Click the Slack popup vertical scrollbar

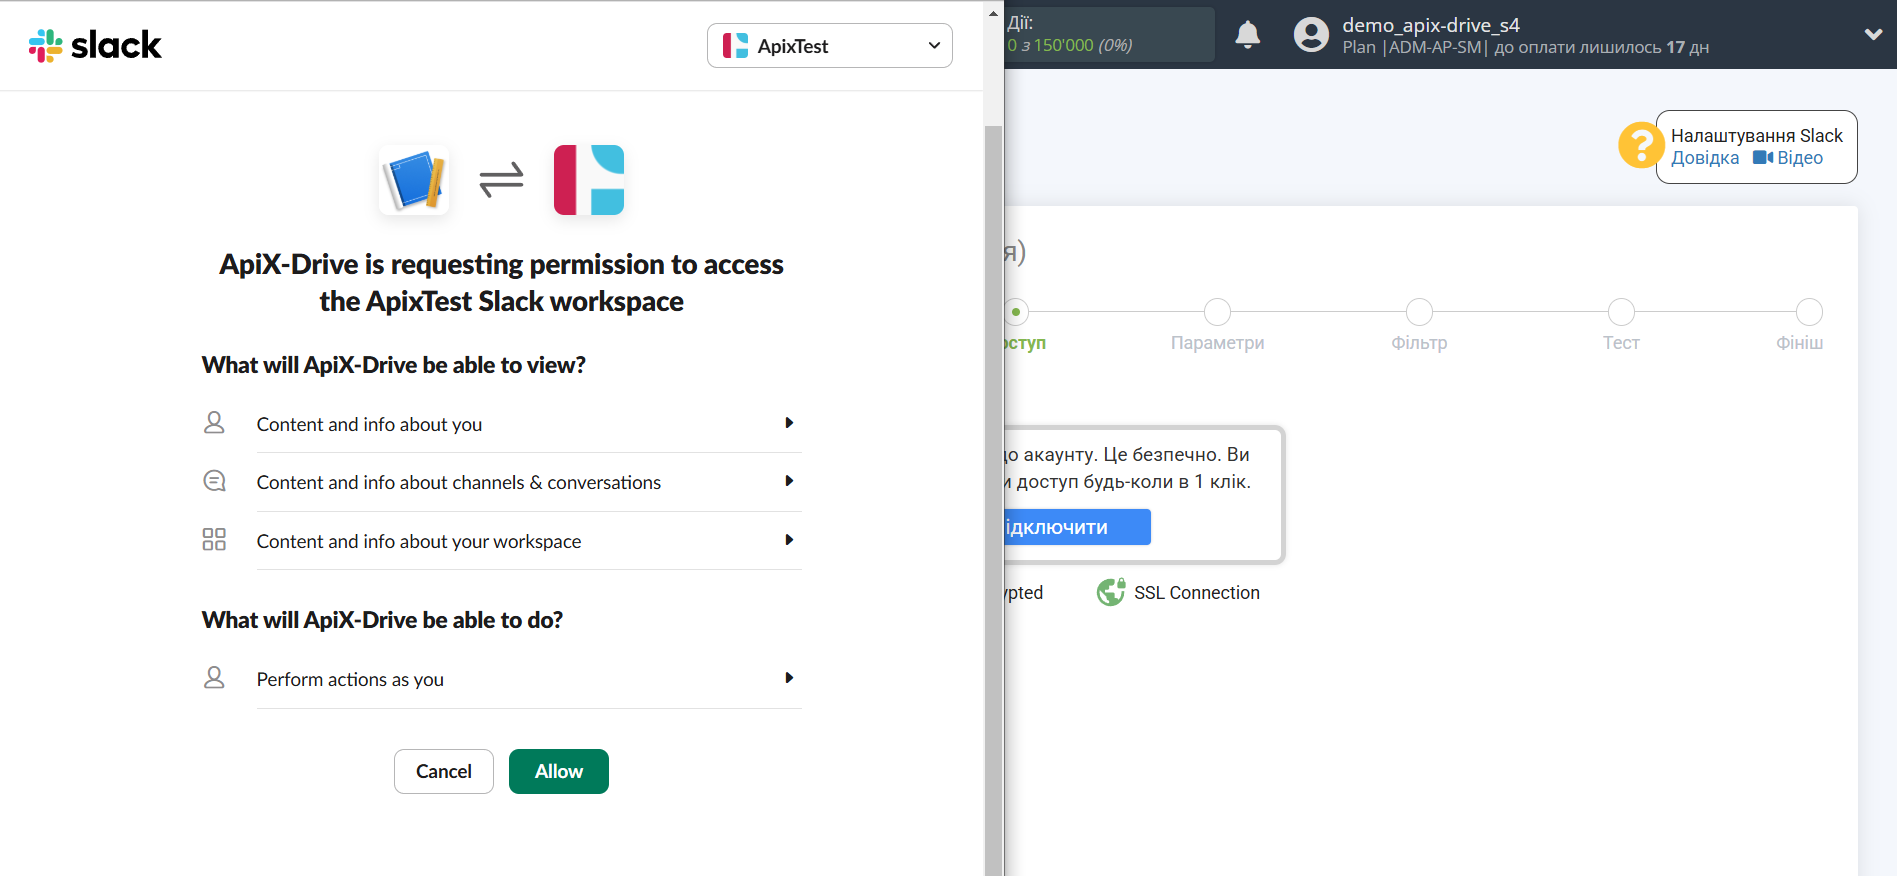pos(993,500)
